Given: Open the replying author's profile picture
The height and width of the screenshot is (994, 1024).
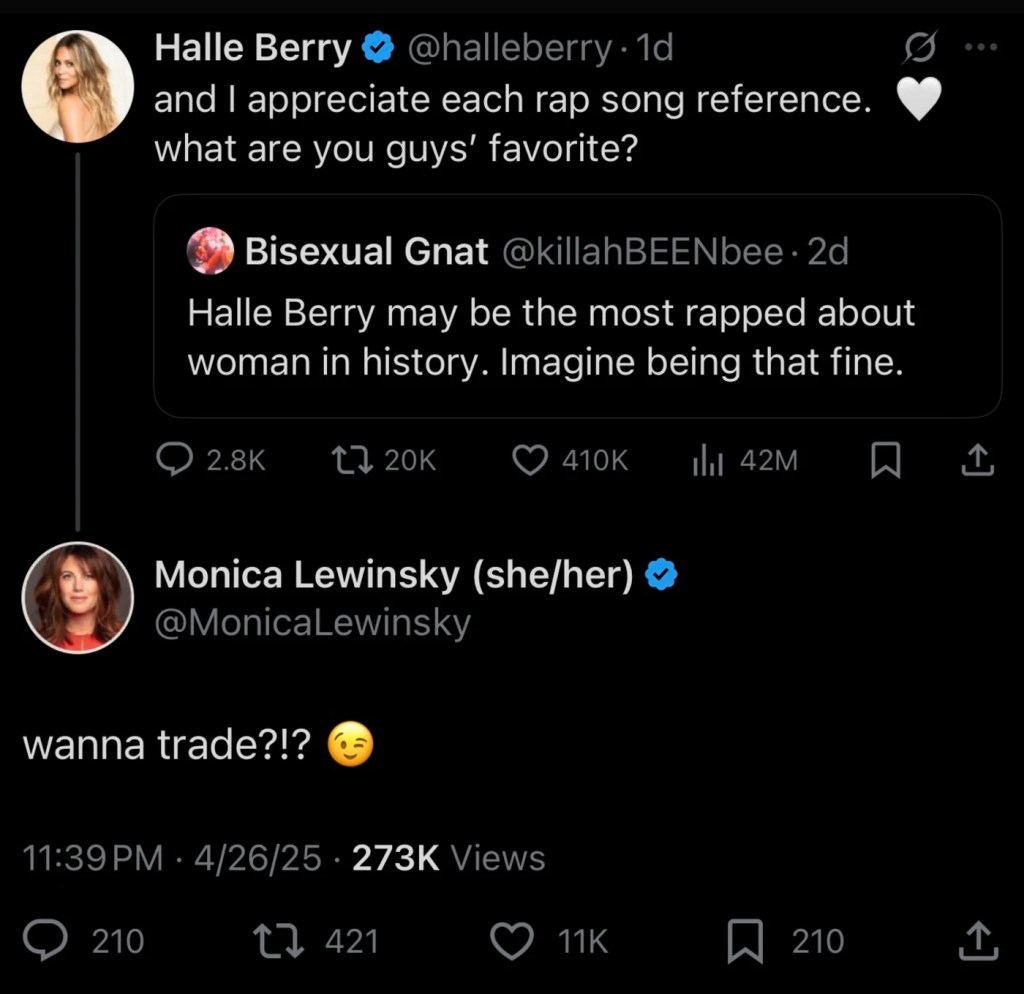Looking at the screenshot, I should click(77, 597).
